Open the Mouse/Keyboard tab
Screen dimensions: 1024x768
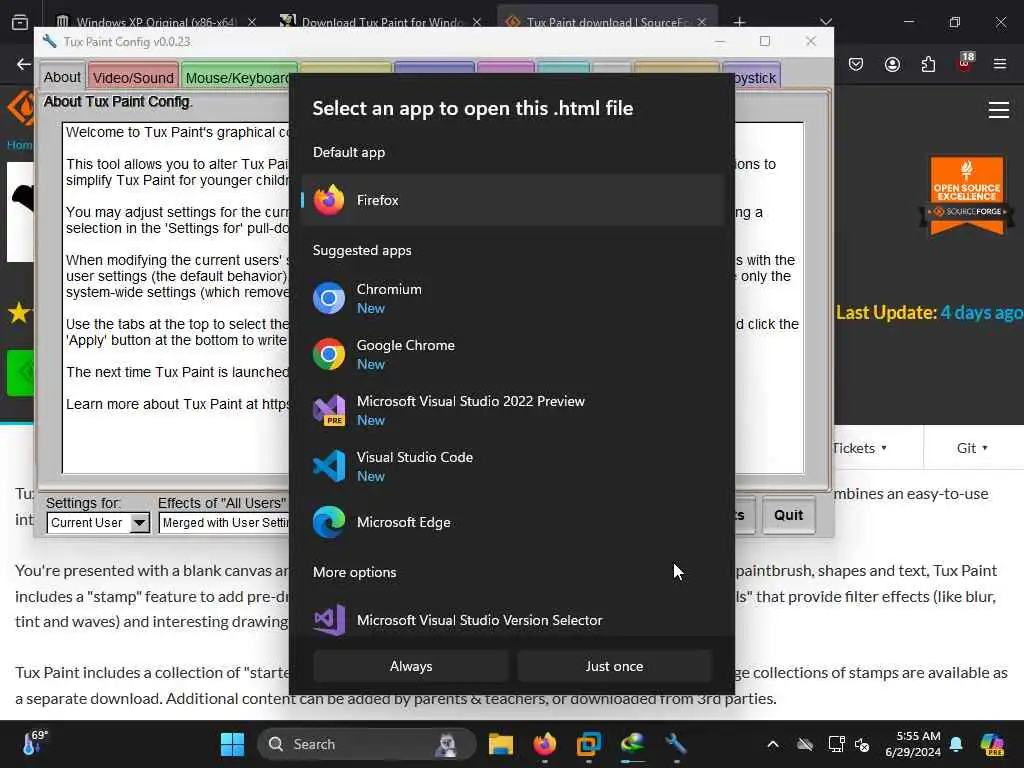[236, 77]
